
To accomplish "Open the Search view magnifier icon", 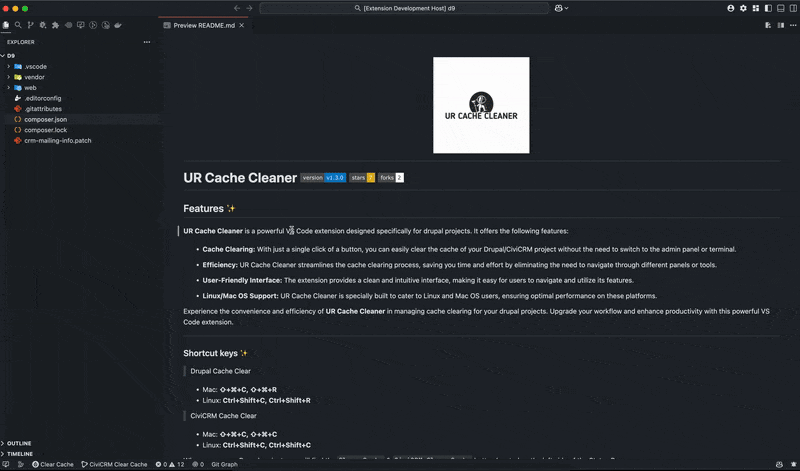I will pyautogui.click(x=18, y=25).
